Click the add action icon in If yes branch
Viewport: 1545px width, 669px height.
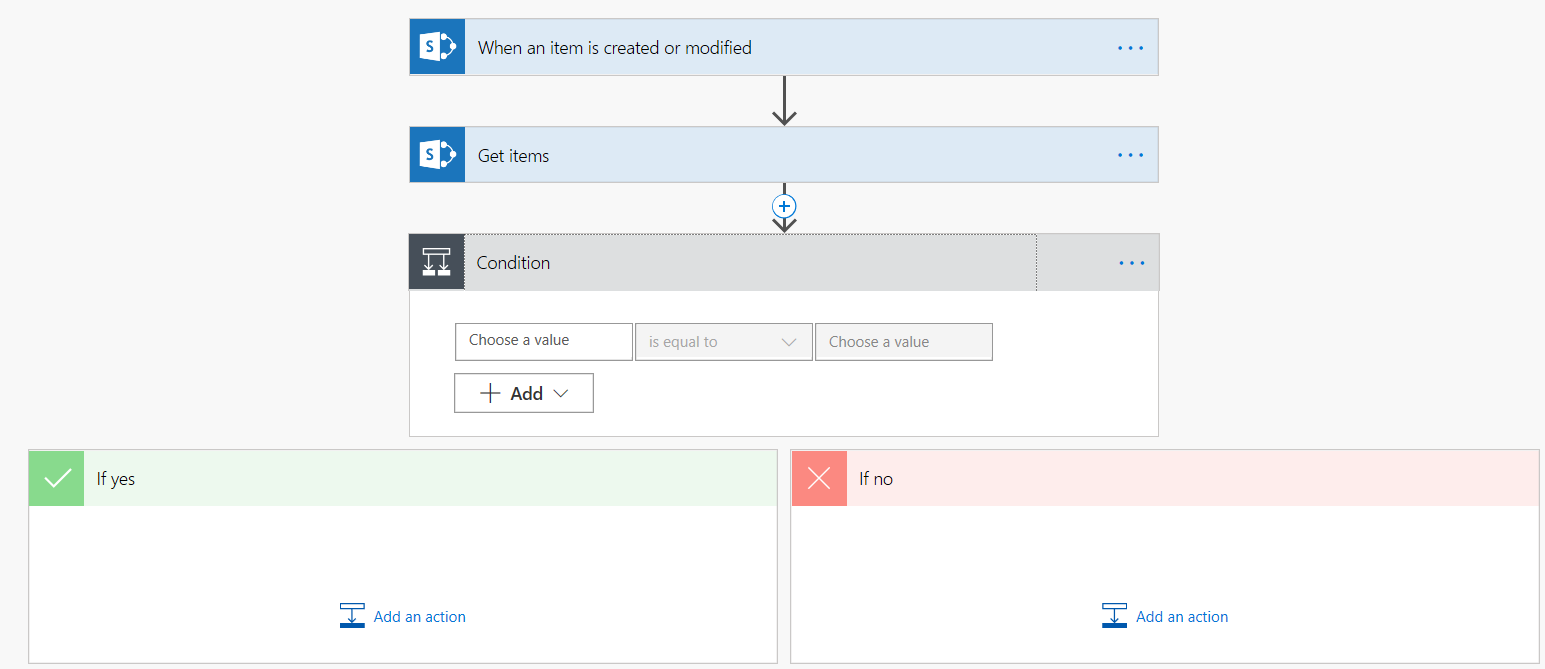point(351,615)
